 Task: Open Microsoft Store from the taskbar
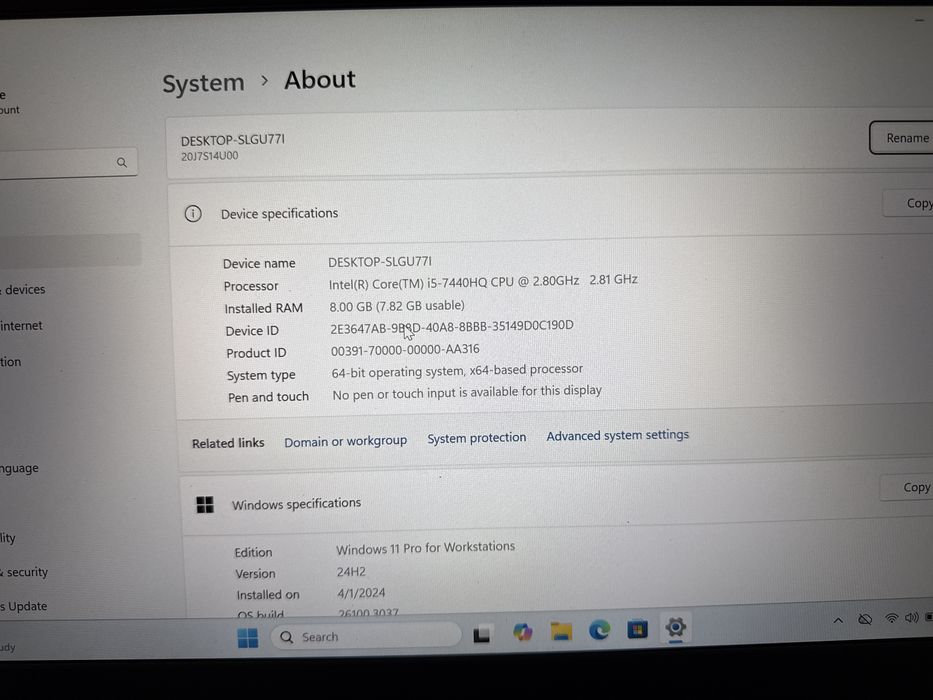[637, 629]
